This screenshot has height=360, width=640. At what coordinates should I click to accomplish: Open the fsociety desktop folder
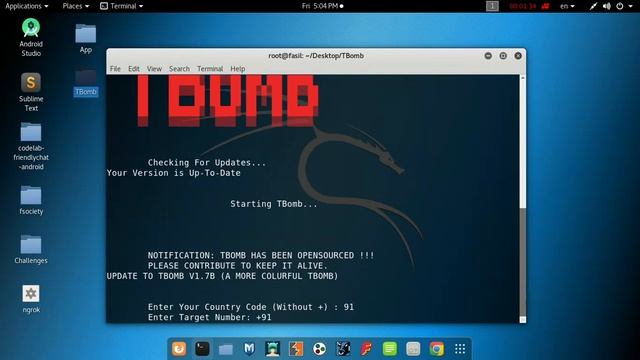[x=31, y=200]
